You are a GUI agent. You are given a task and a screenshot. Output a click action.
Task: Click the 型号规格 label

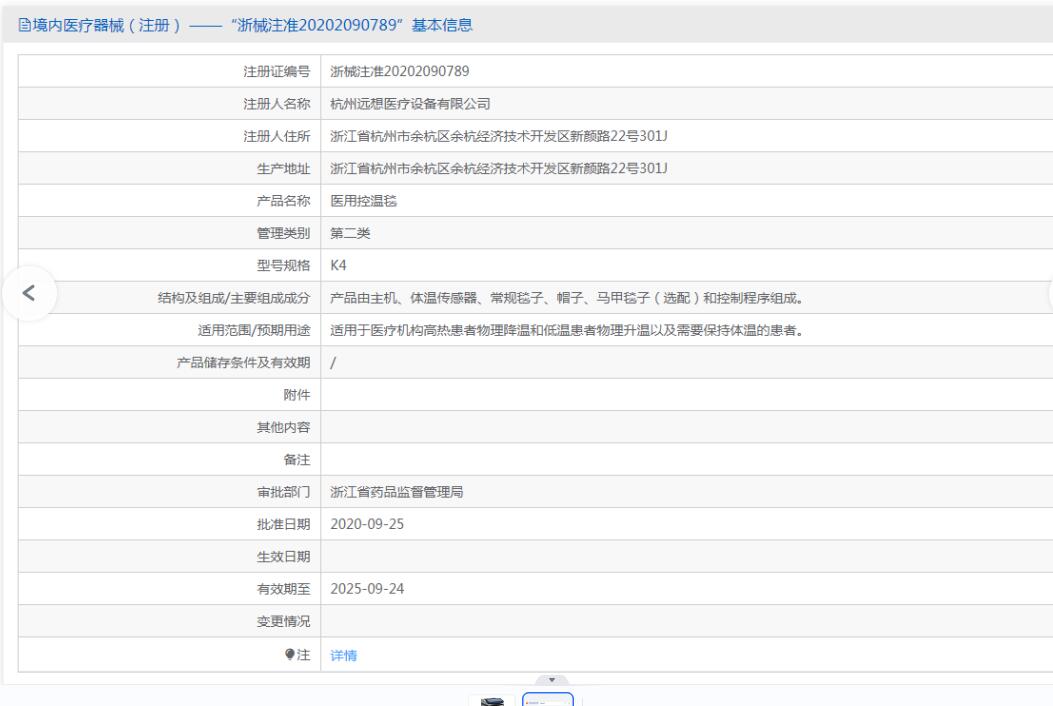[283, 265]
